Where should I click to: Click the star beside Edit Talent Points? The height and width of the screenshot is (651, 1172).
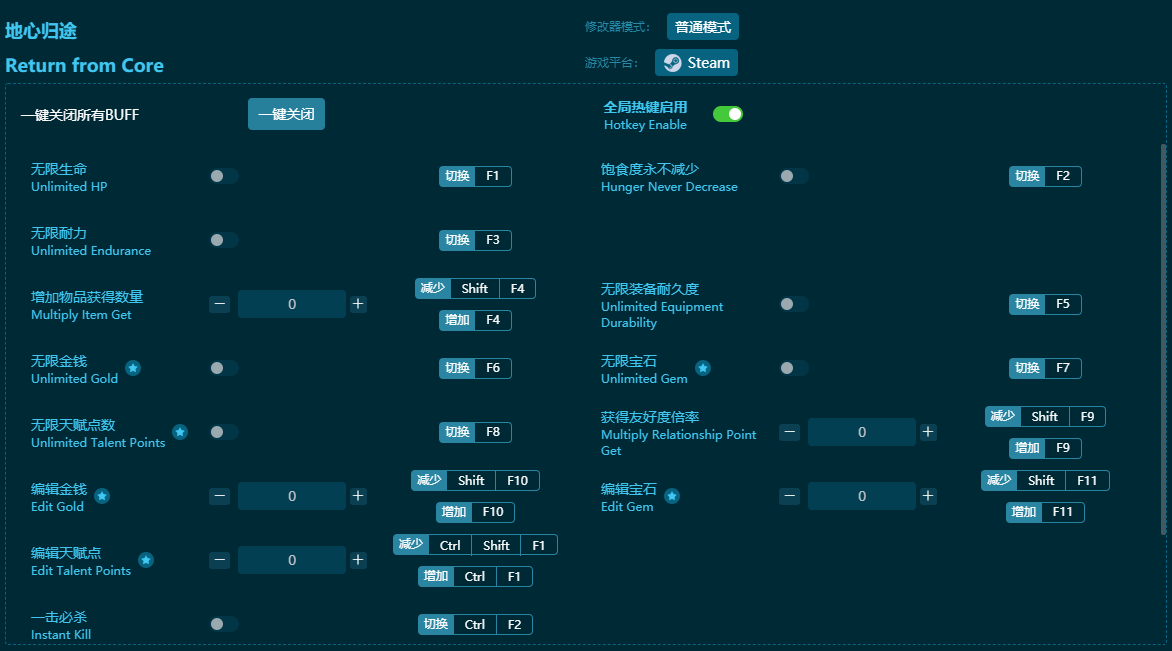(x=146, y=559)
